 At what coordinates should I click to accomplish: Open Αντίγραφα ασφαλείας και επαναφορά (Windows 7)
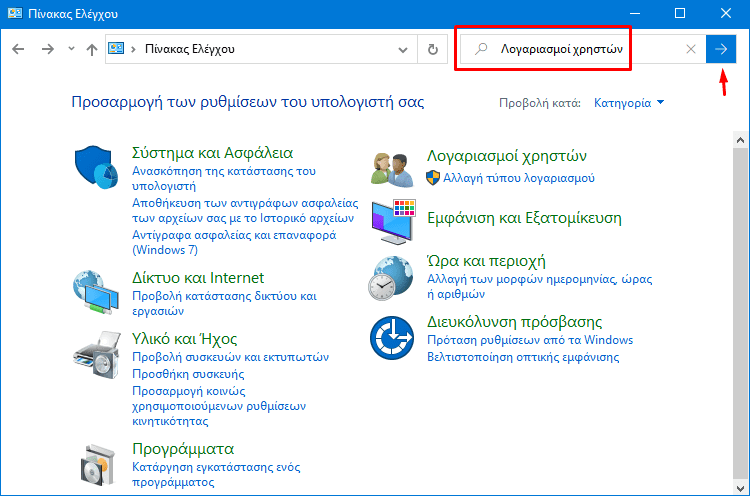[x=234, y=242]
